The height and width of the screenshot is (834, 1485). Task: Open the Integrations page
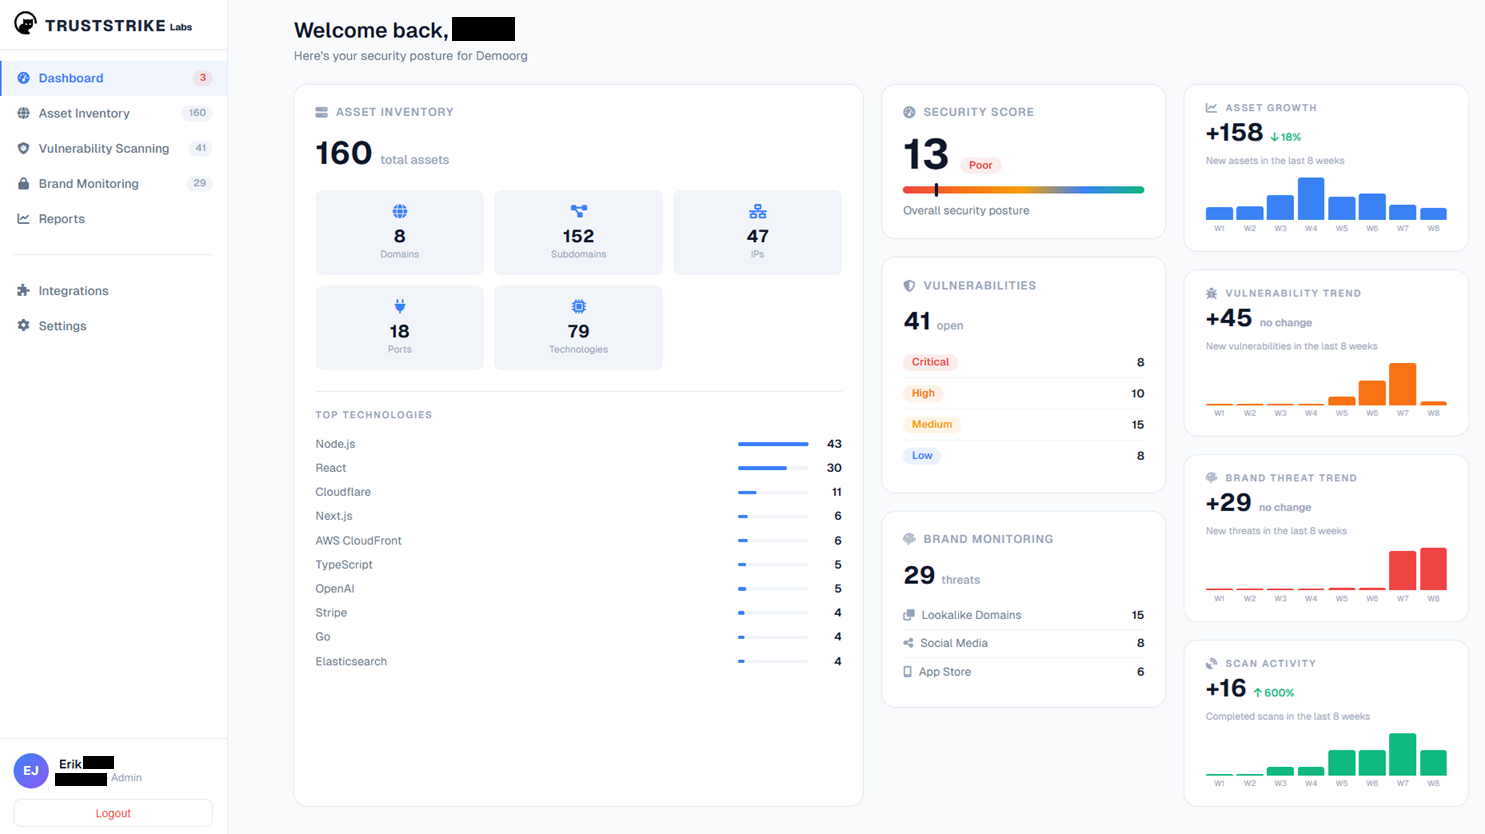coord(114,290)
